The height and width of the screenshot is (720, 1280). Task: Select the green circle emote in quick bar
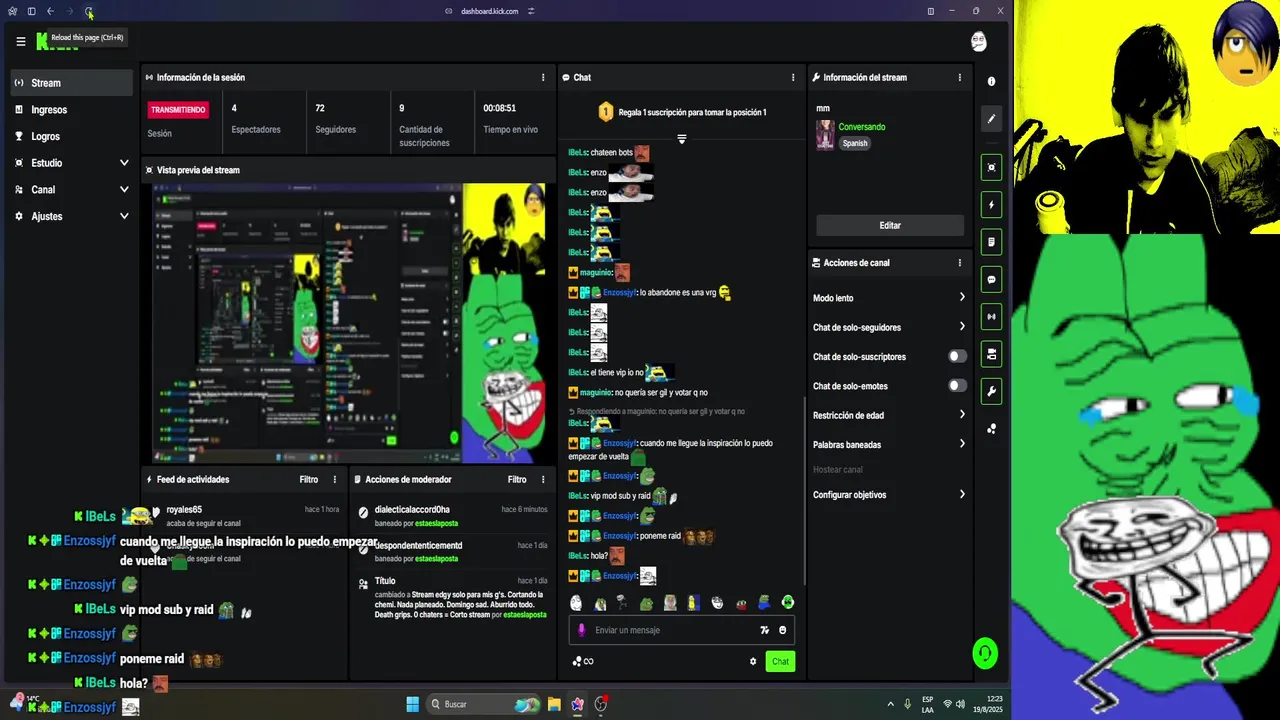tap(788, 602)
